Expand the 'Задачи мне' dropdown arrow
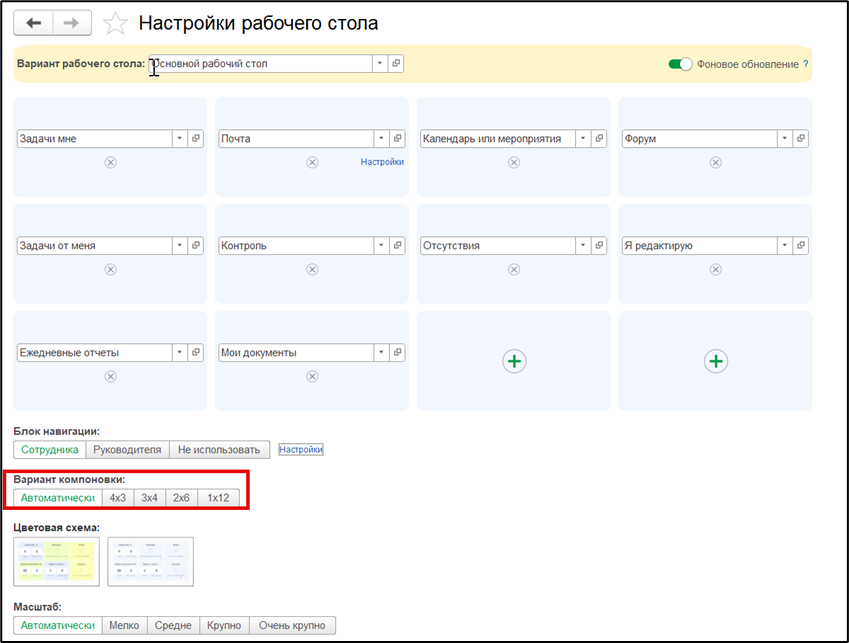The image size is (849, 643). coord(180,139)
